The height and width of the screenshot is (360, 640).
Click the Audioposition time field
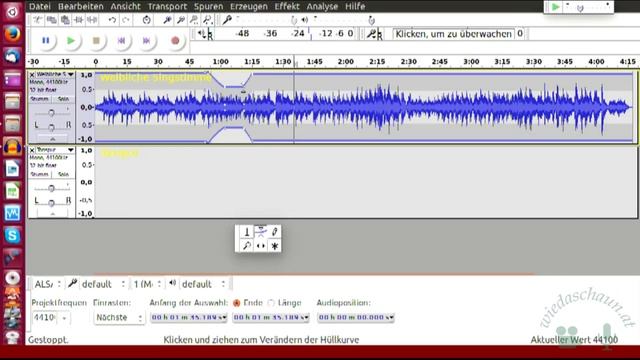coord(356,317)
